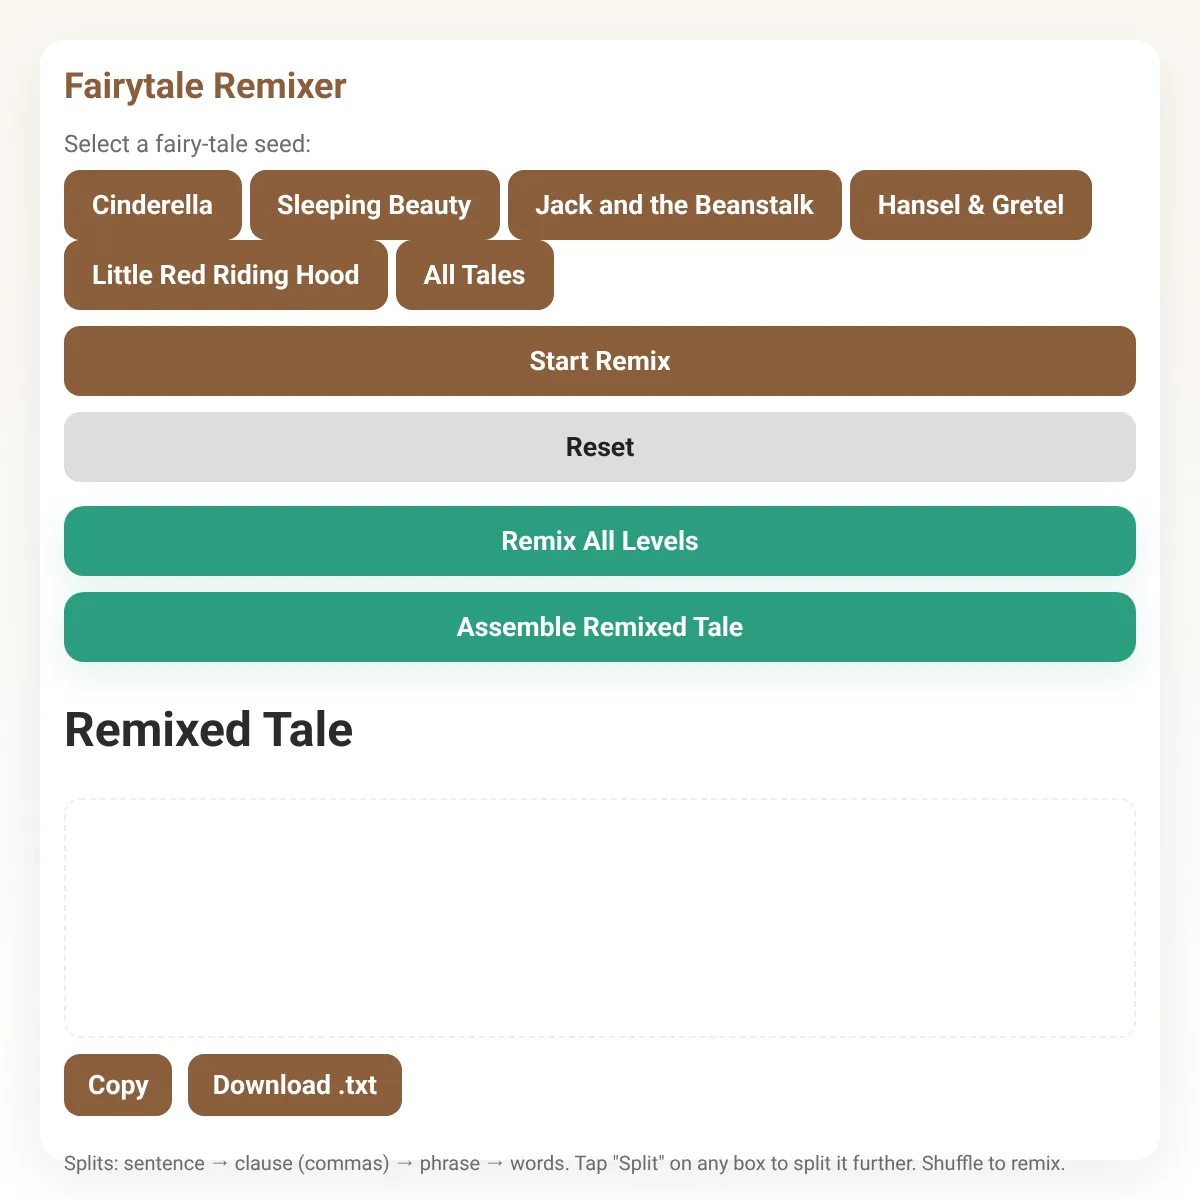Click inside the empty remixed tale output box

pos(600,918)
